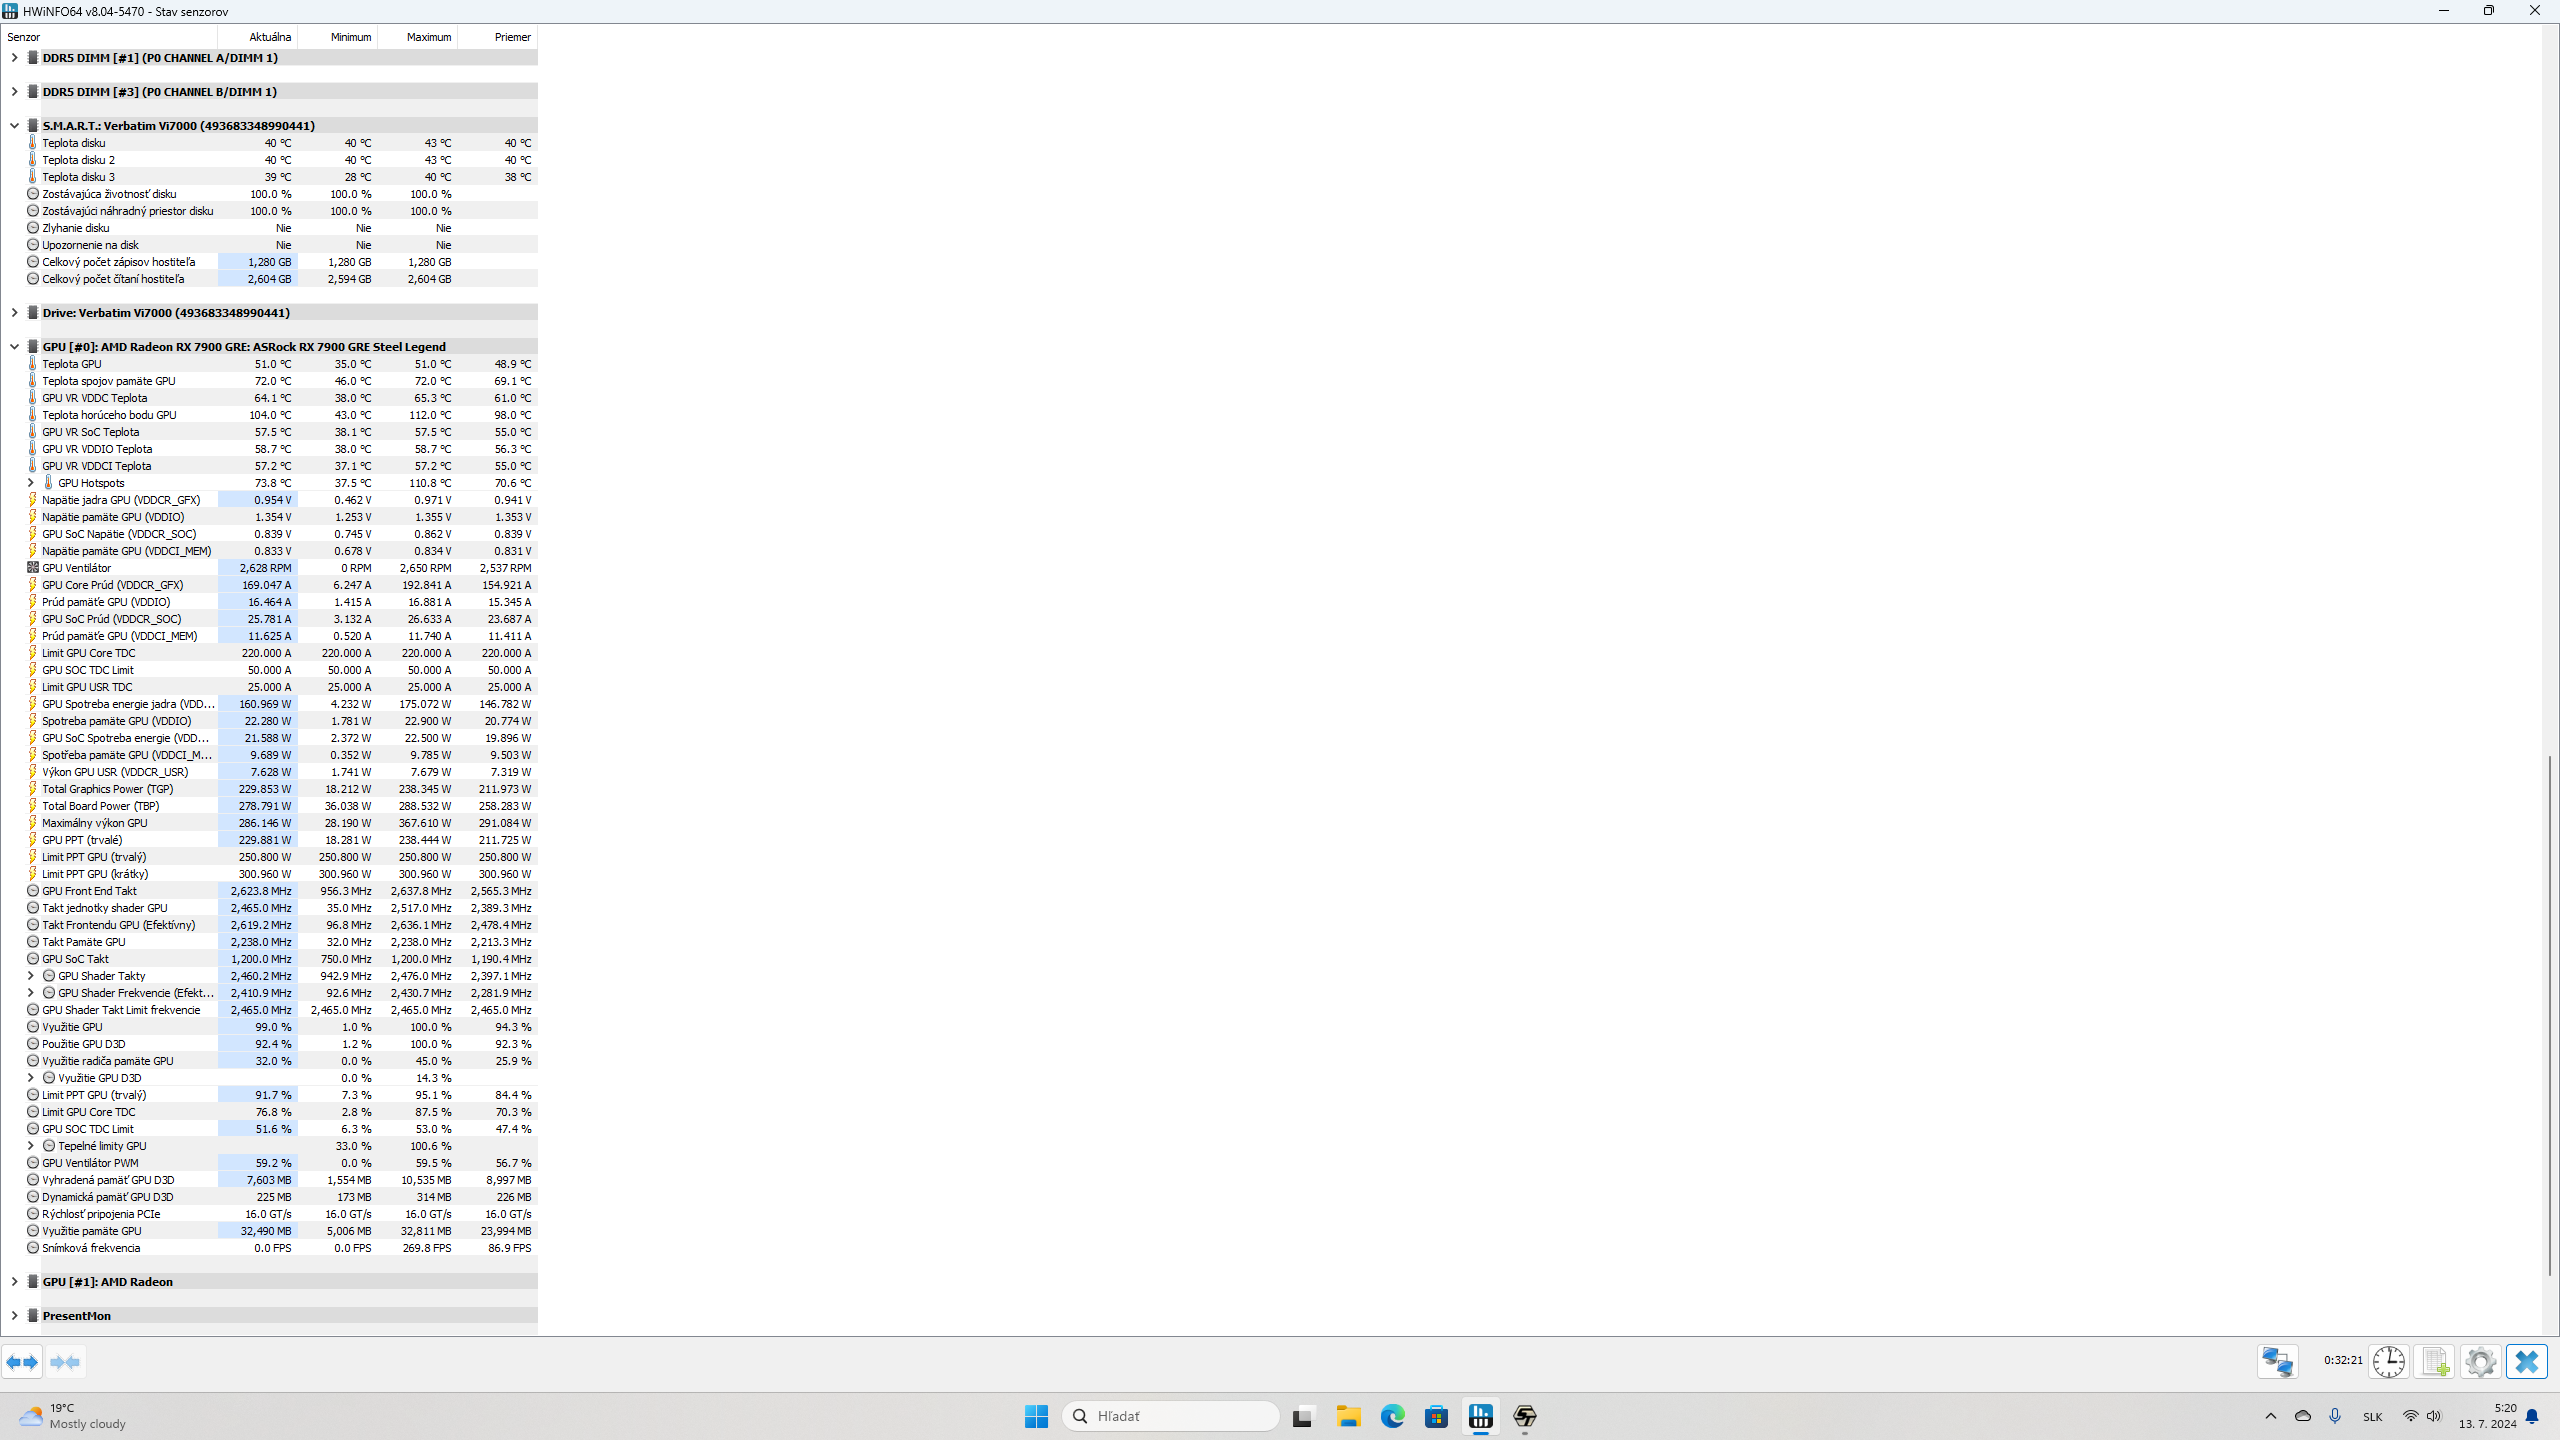Expand the GPU Hotspots subtree
Screen dimensions: 2560x1440
pyautogui.click(x=30, y=483)
